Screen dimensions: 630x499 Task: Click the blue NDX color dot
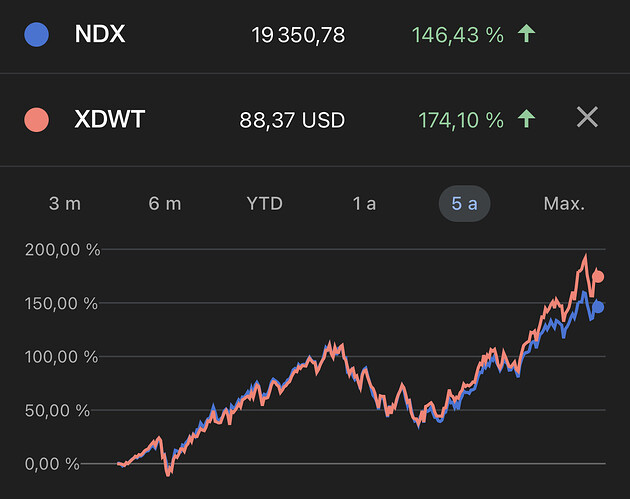pyautogui.click(x=36, y=35)
